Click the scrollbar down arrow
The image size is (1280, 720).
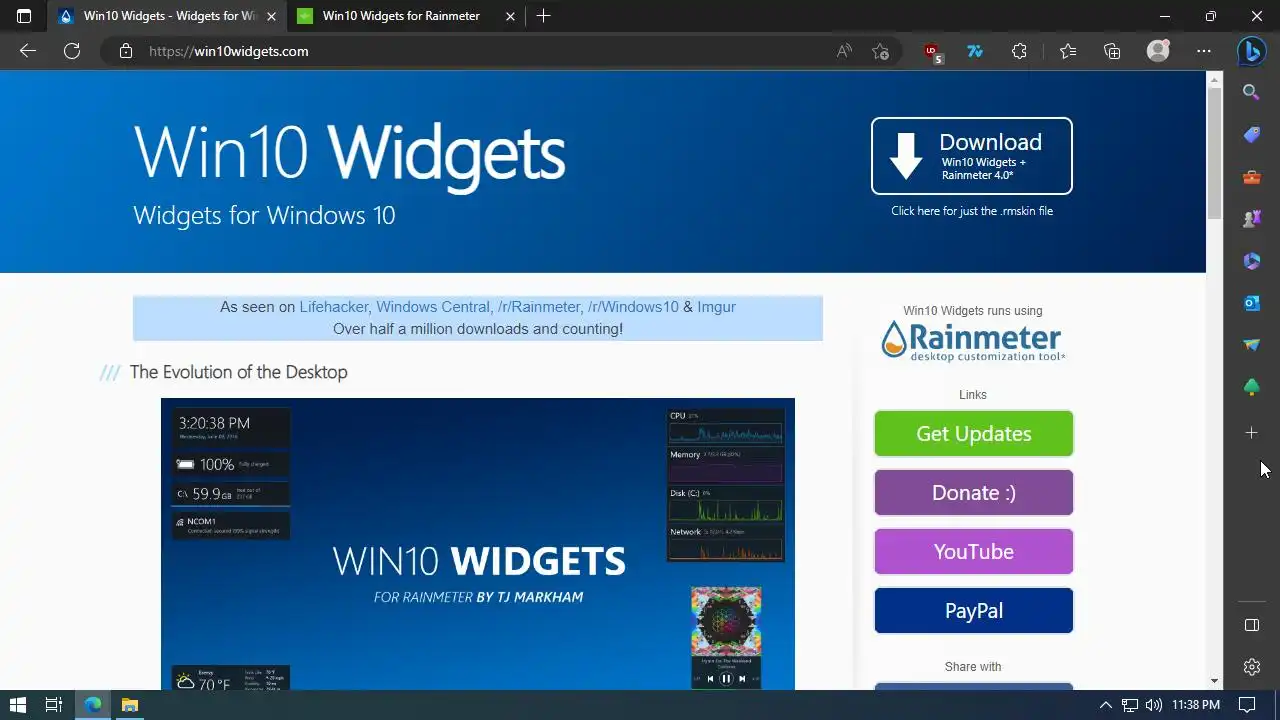(x=1215, y=681)
